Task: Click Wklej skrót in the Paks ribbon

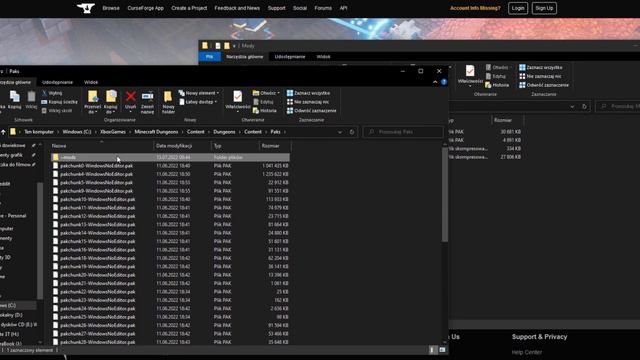Action: [57, 111]
